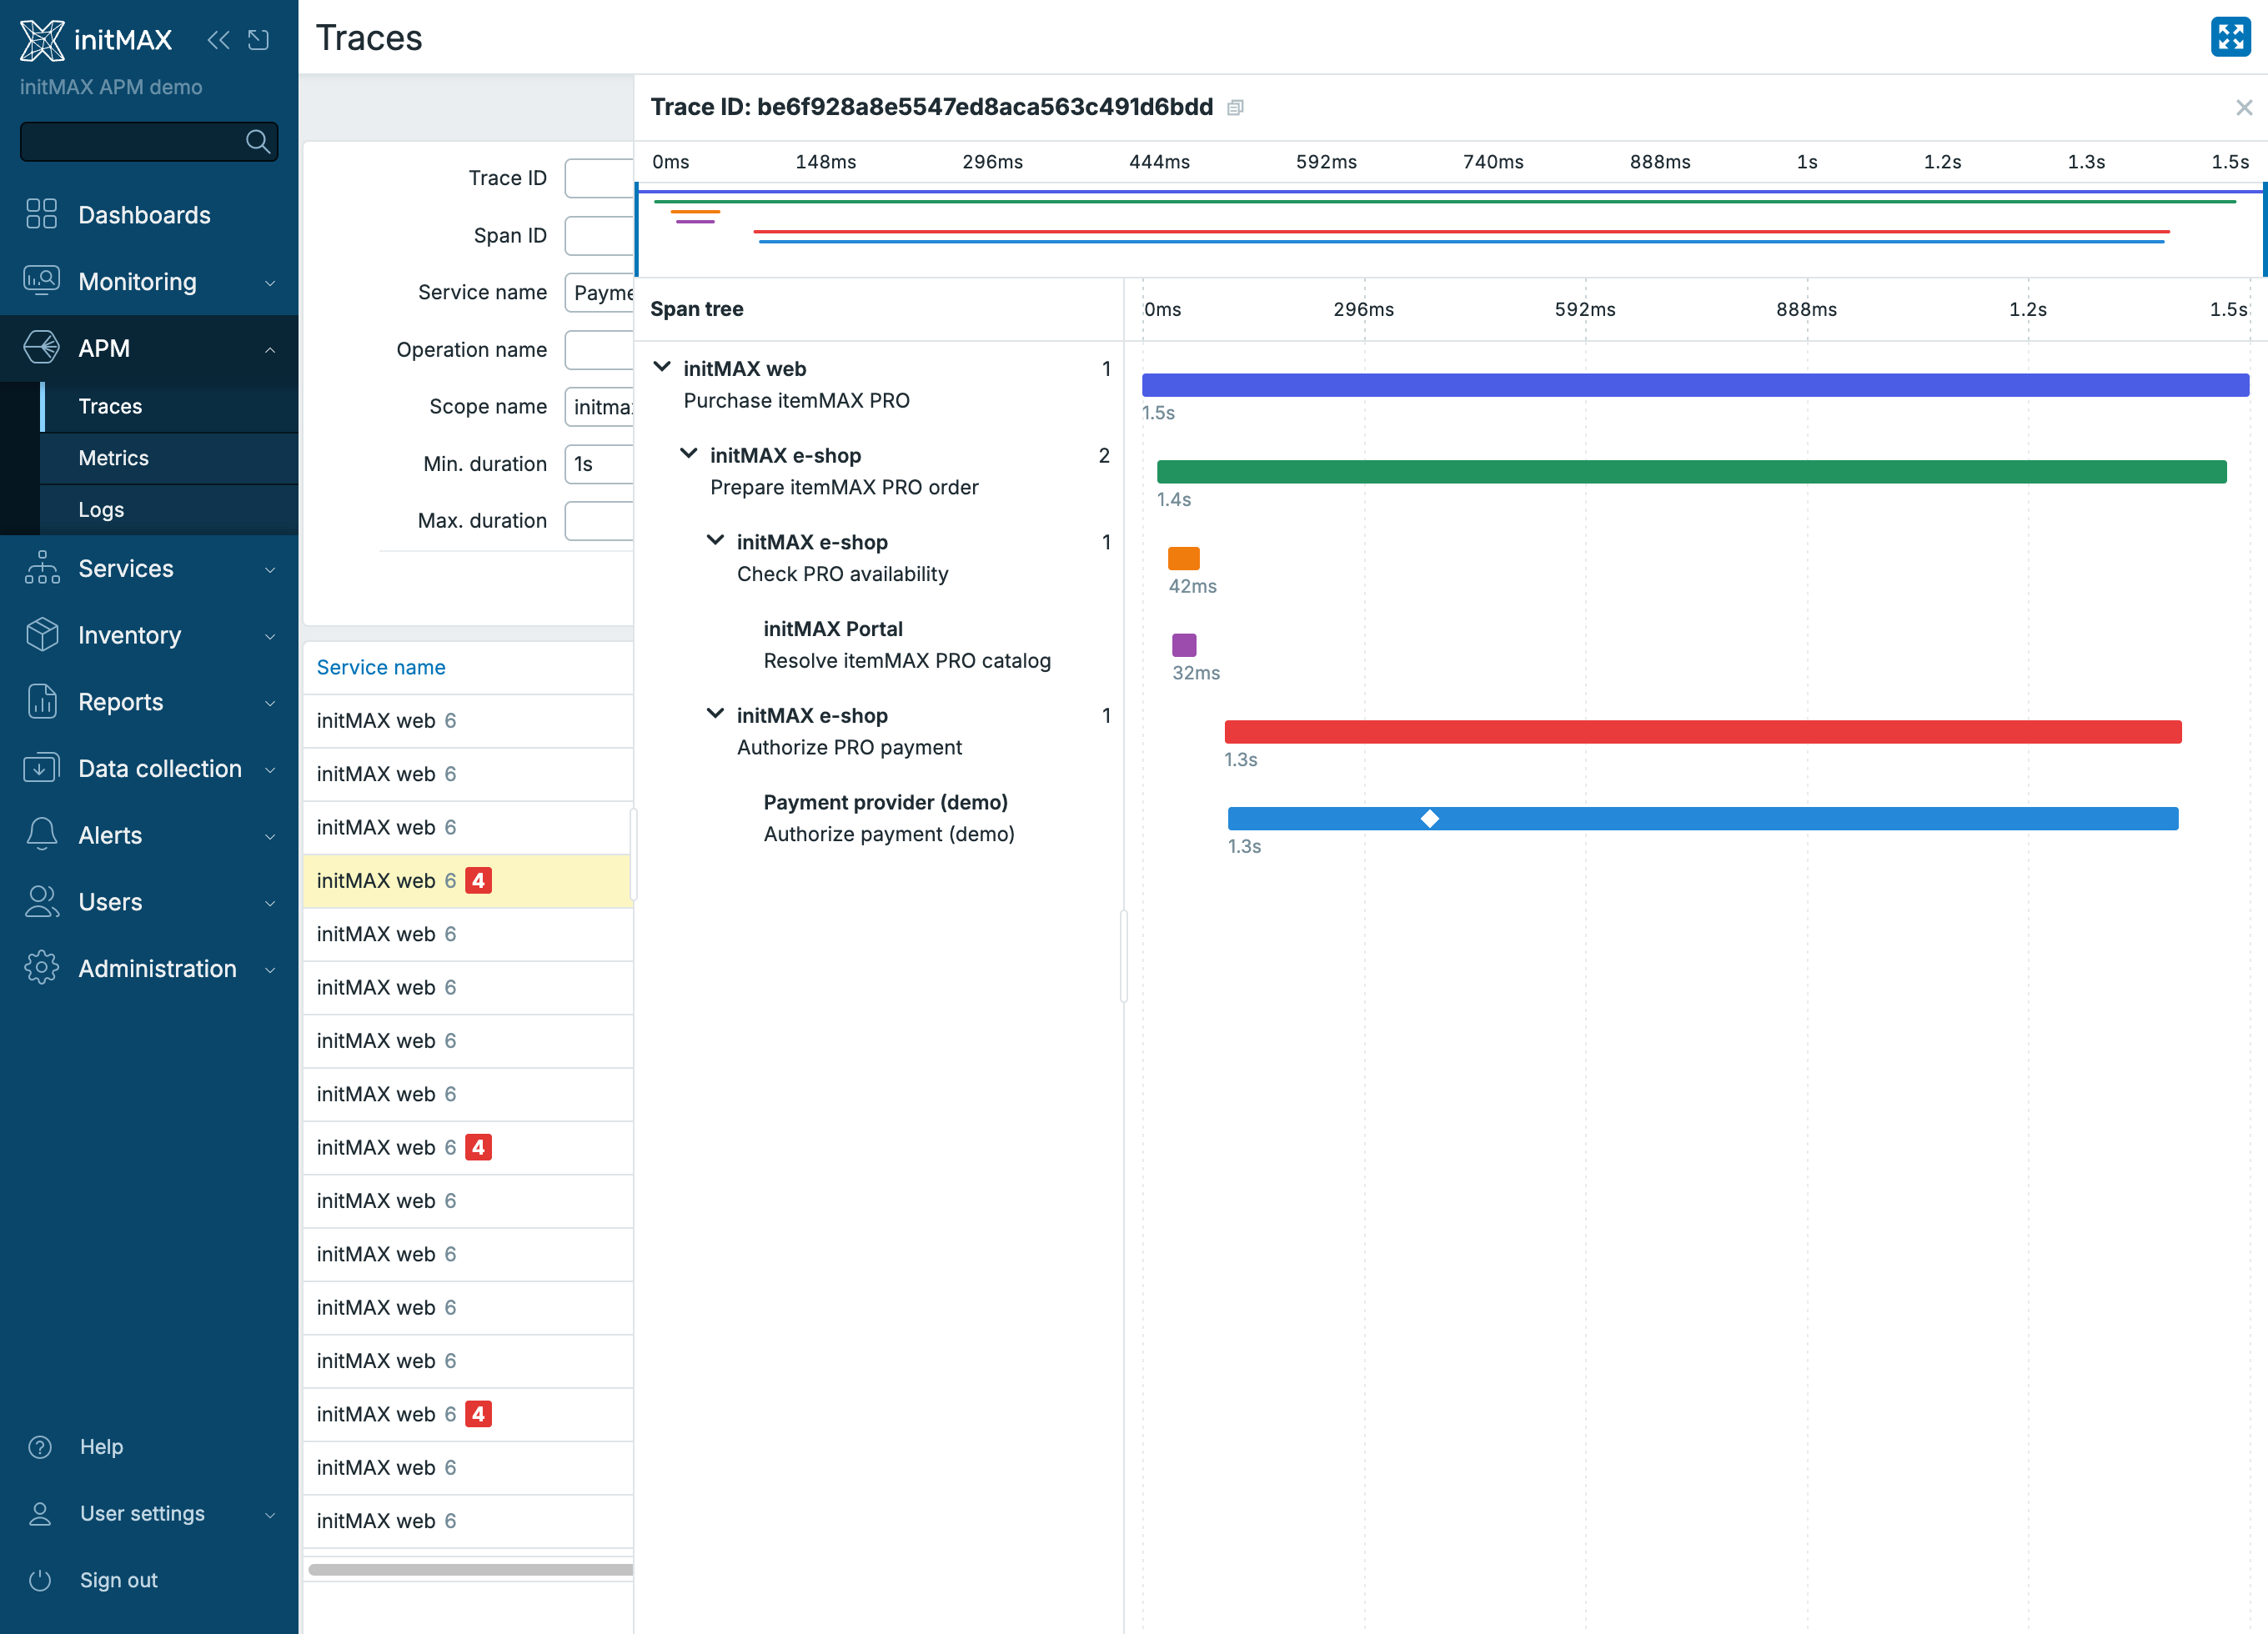
Task: Collapse the Prepare itemMAX PRO order span
Action: (x=688, y=454)
